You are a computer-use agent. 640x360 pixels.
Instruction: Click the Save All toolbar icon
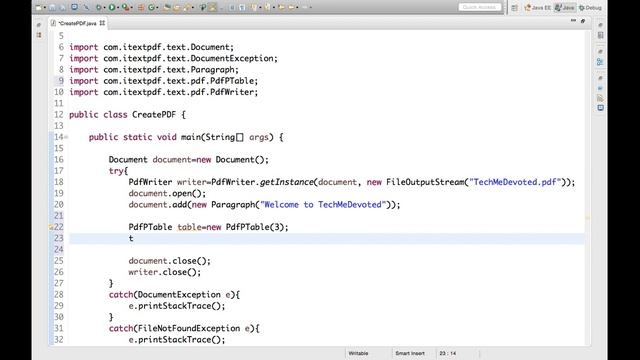pos(62,7)
